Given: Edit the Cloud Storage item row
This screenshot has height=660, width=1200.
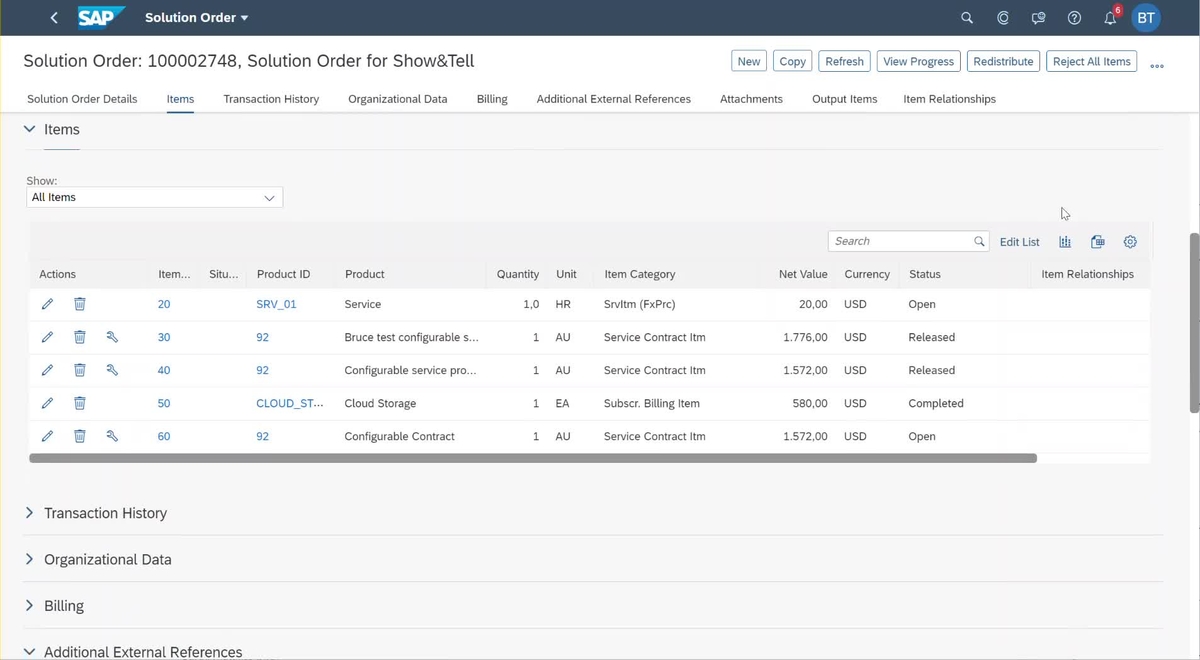Looking at the screenshot, I should tap(47, 403).
